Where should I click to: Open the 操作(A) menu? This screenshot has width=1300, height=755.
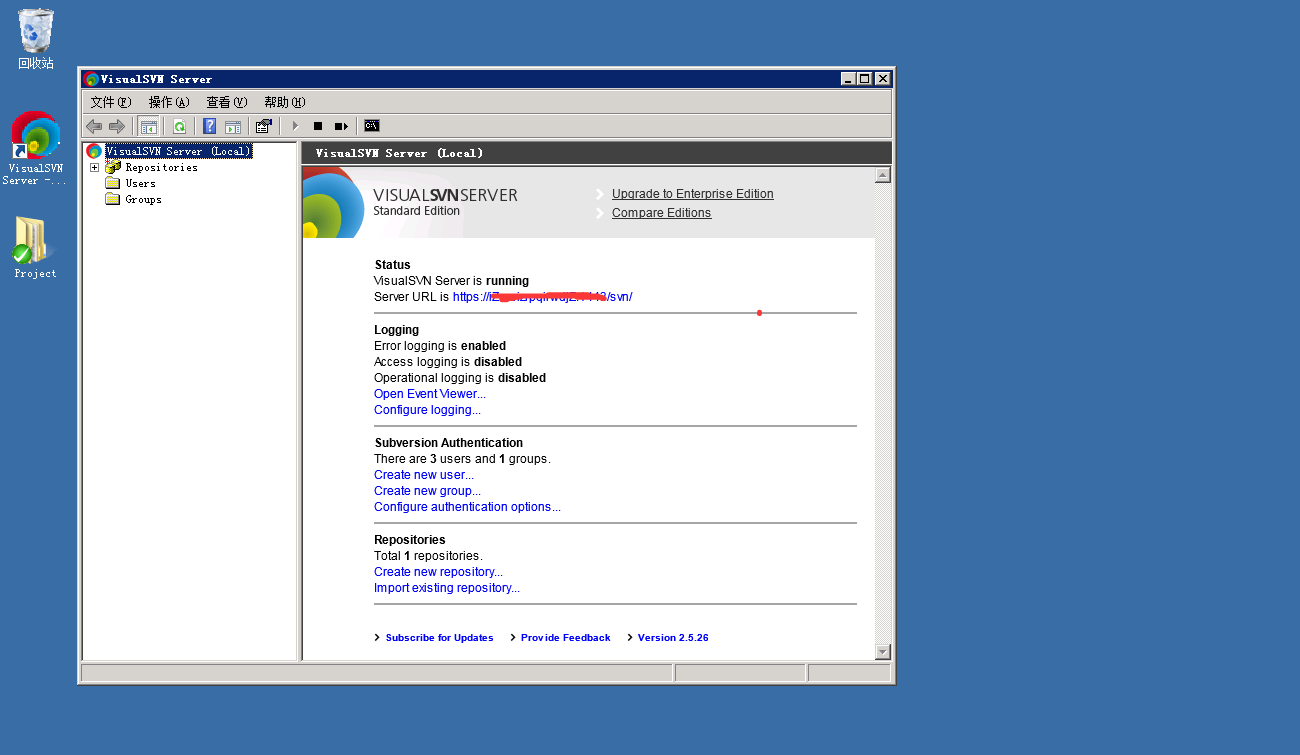(169, 102)
